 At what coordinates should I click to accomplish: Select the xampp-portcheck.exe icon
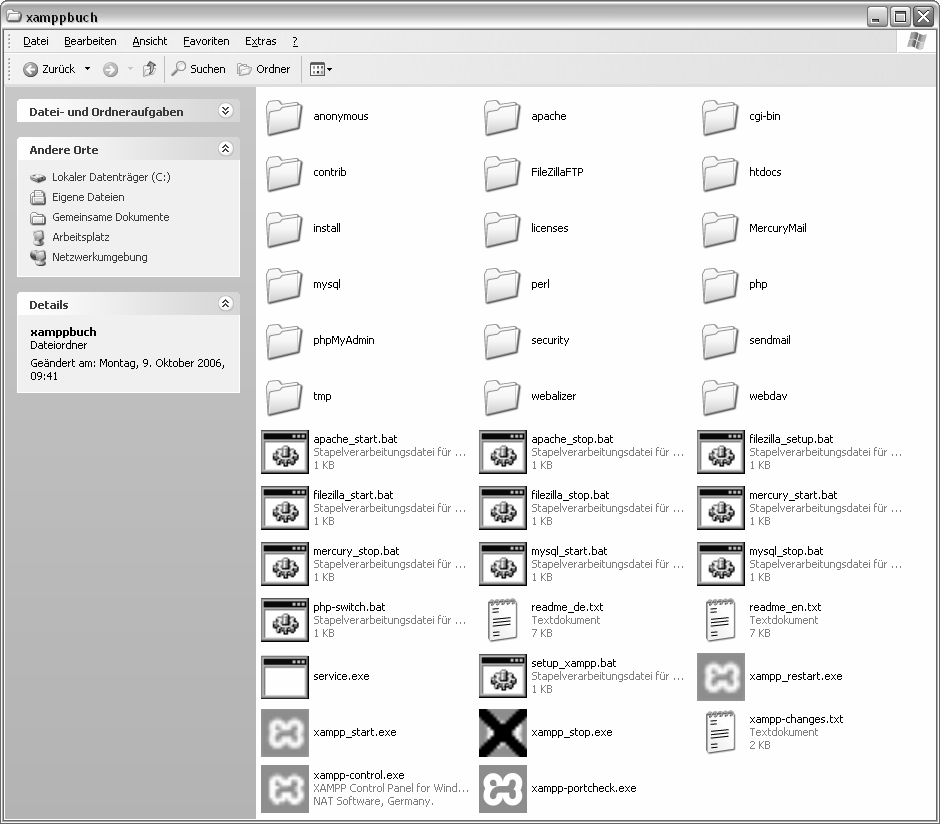tap(503, 788)
